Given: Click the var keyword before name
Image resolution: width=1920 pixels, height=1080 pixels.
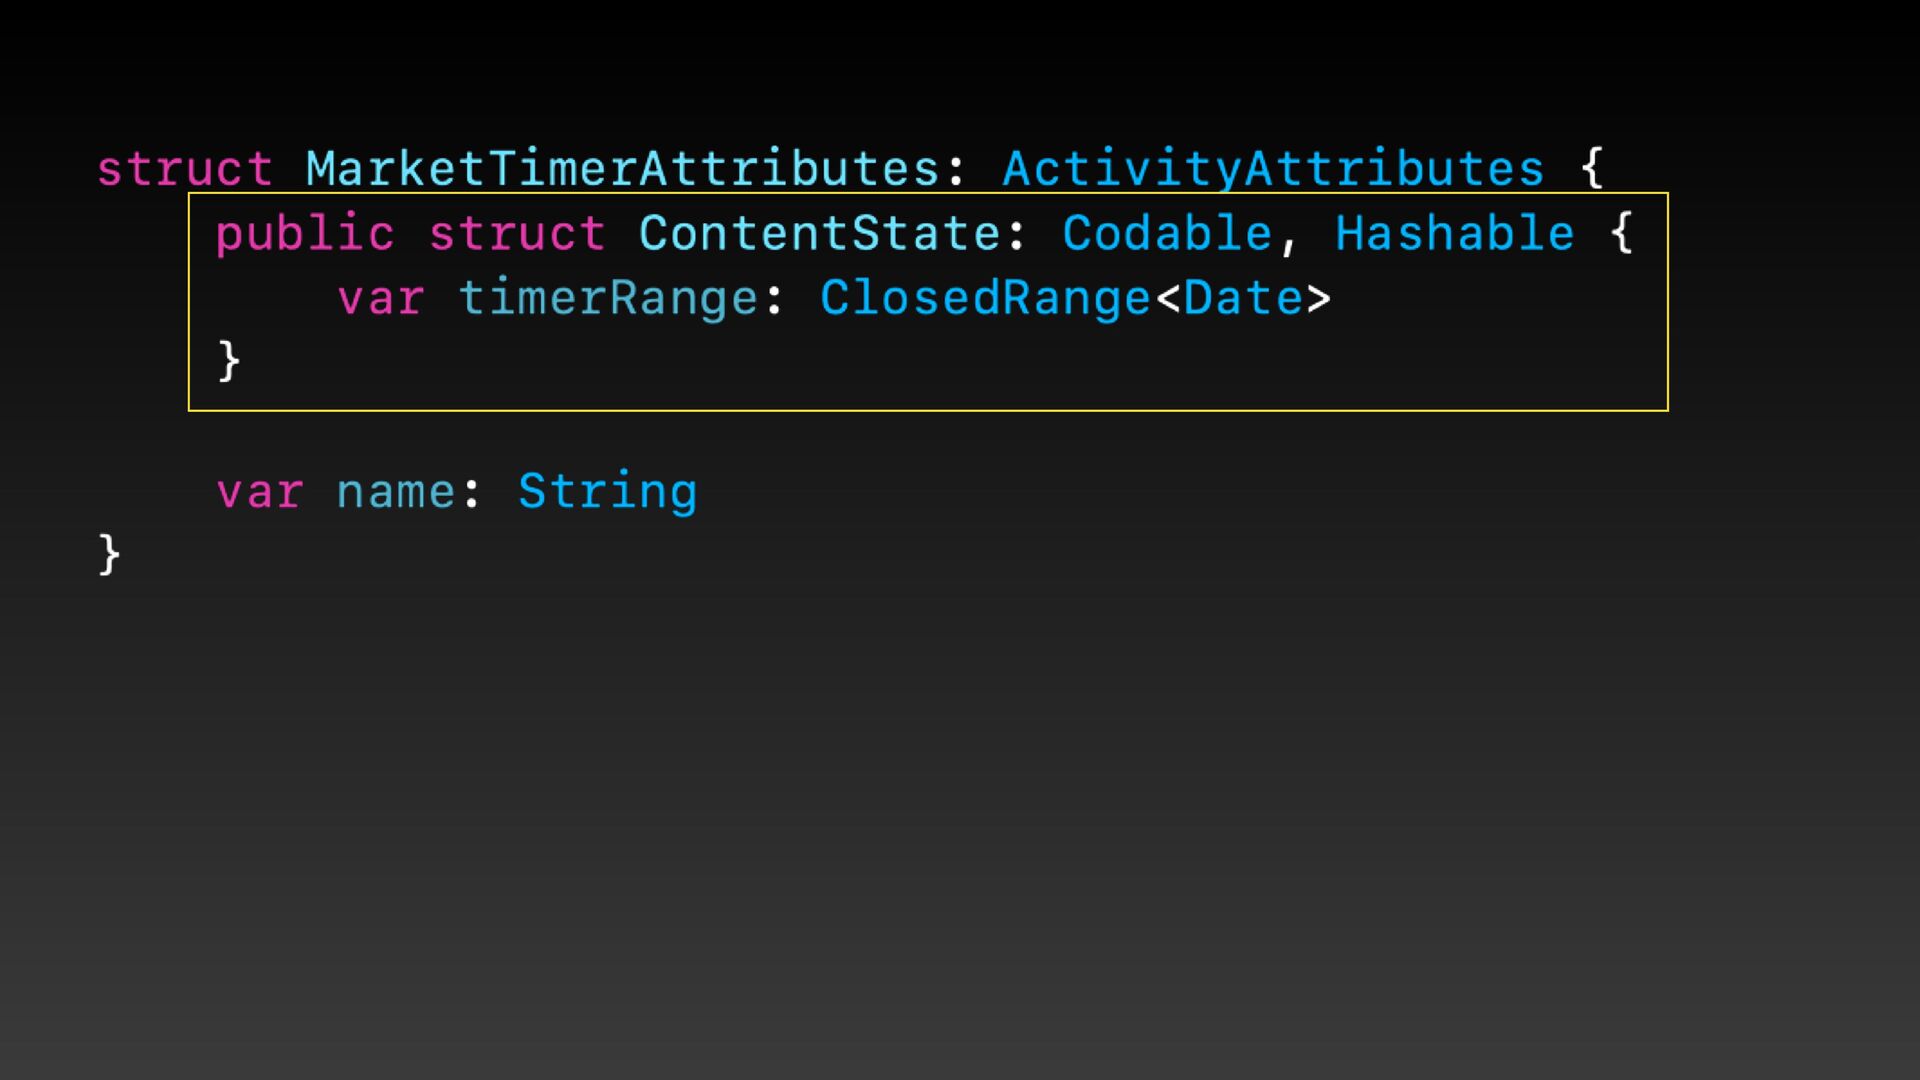Looking at the screenshot, I should pos(260,492).
